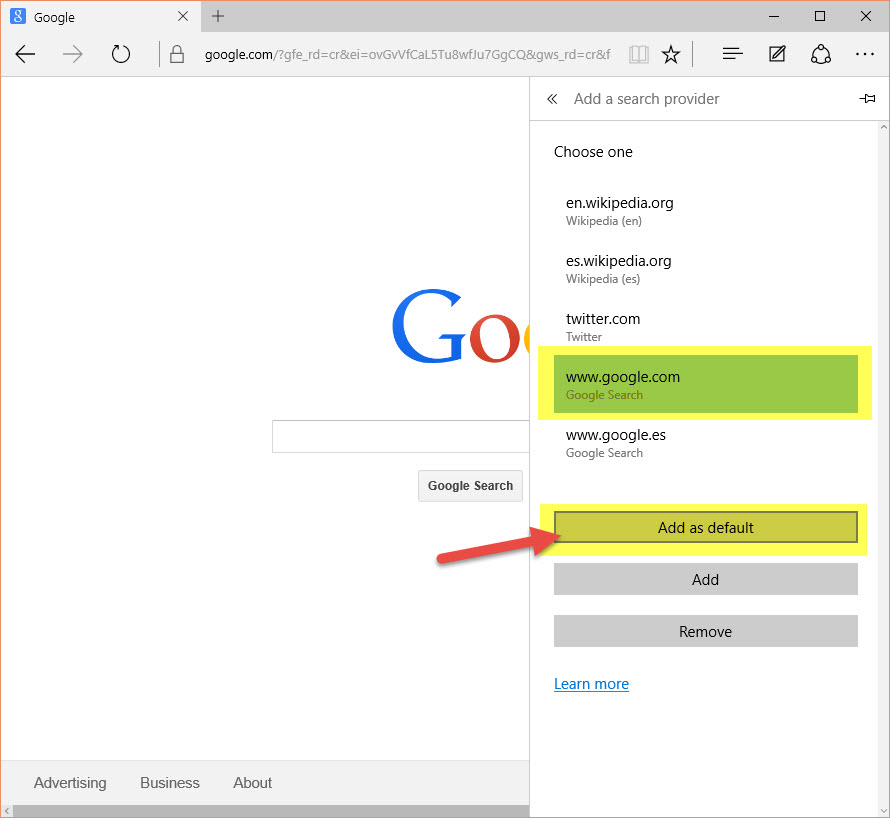Go back using the double chevron
This screenshot has width=890, height=818.
tap(552, 99)
